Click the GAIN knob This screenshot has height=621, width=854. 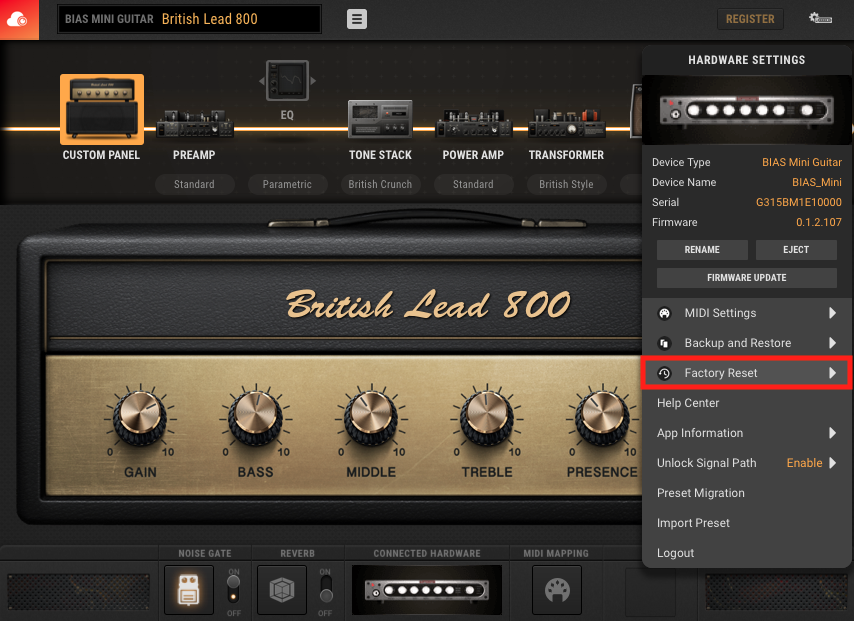[140, 418]
